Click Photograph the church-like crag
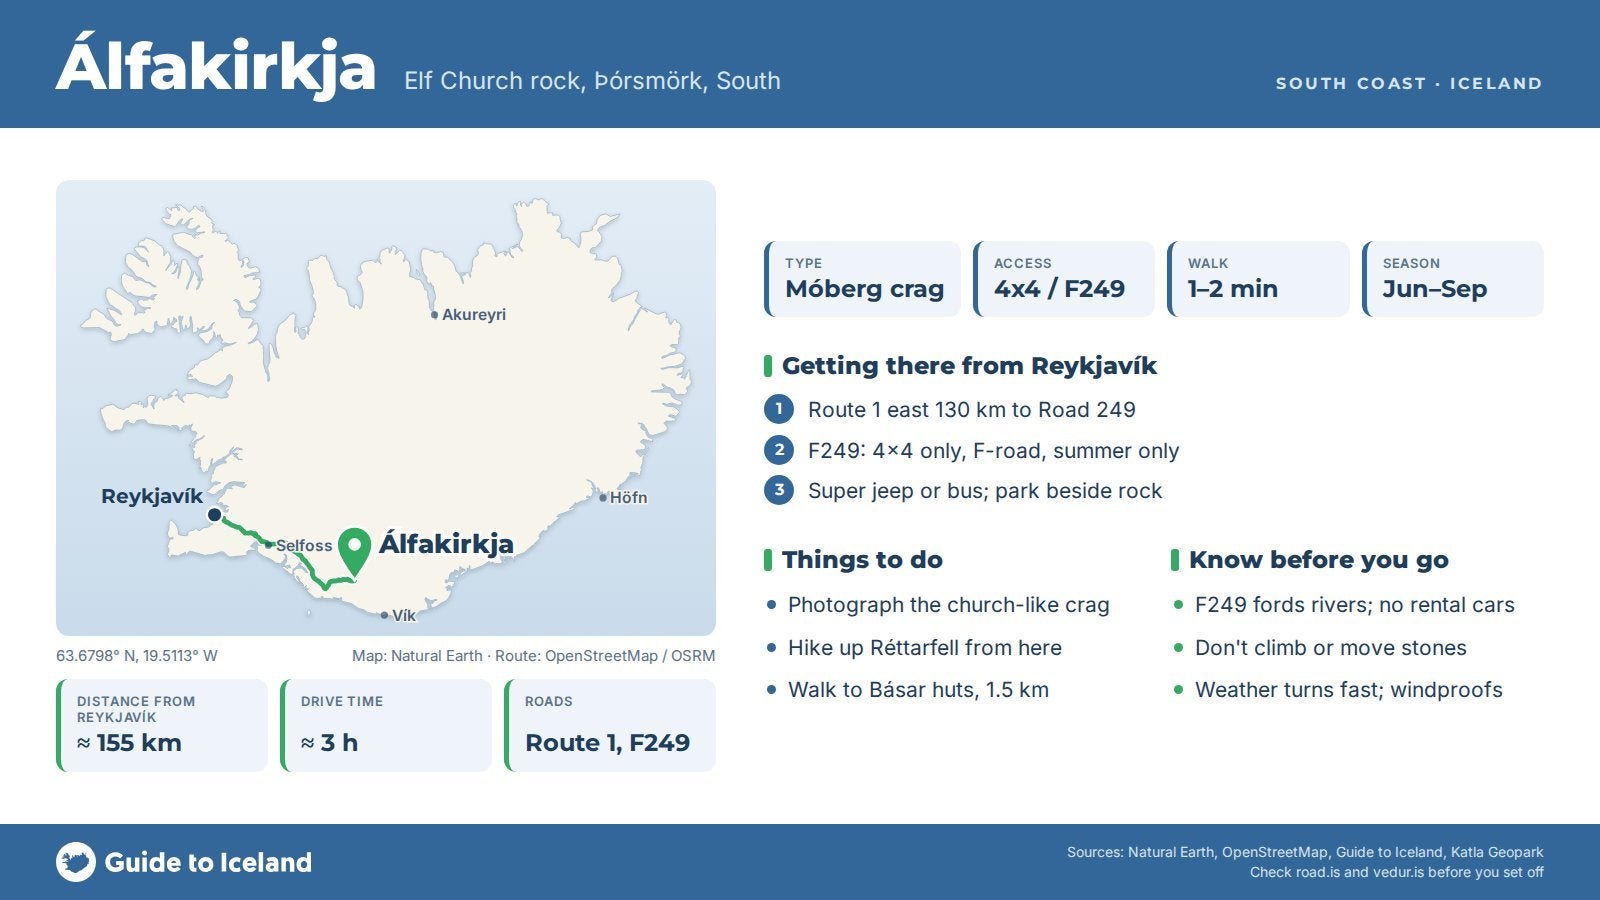This screenshot has width=1600, height=900. pyautogui.click(x=949, y=605)
